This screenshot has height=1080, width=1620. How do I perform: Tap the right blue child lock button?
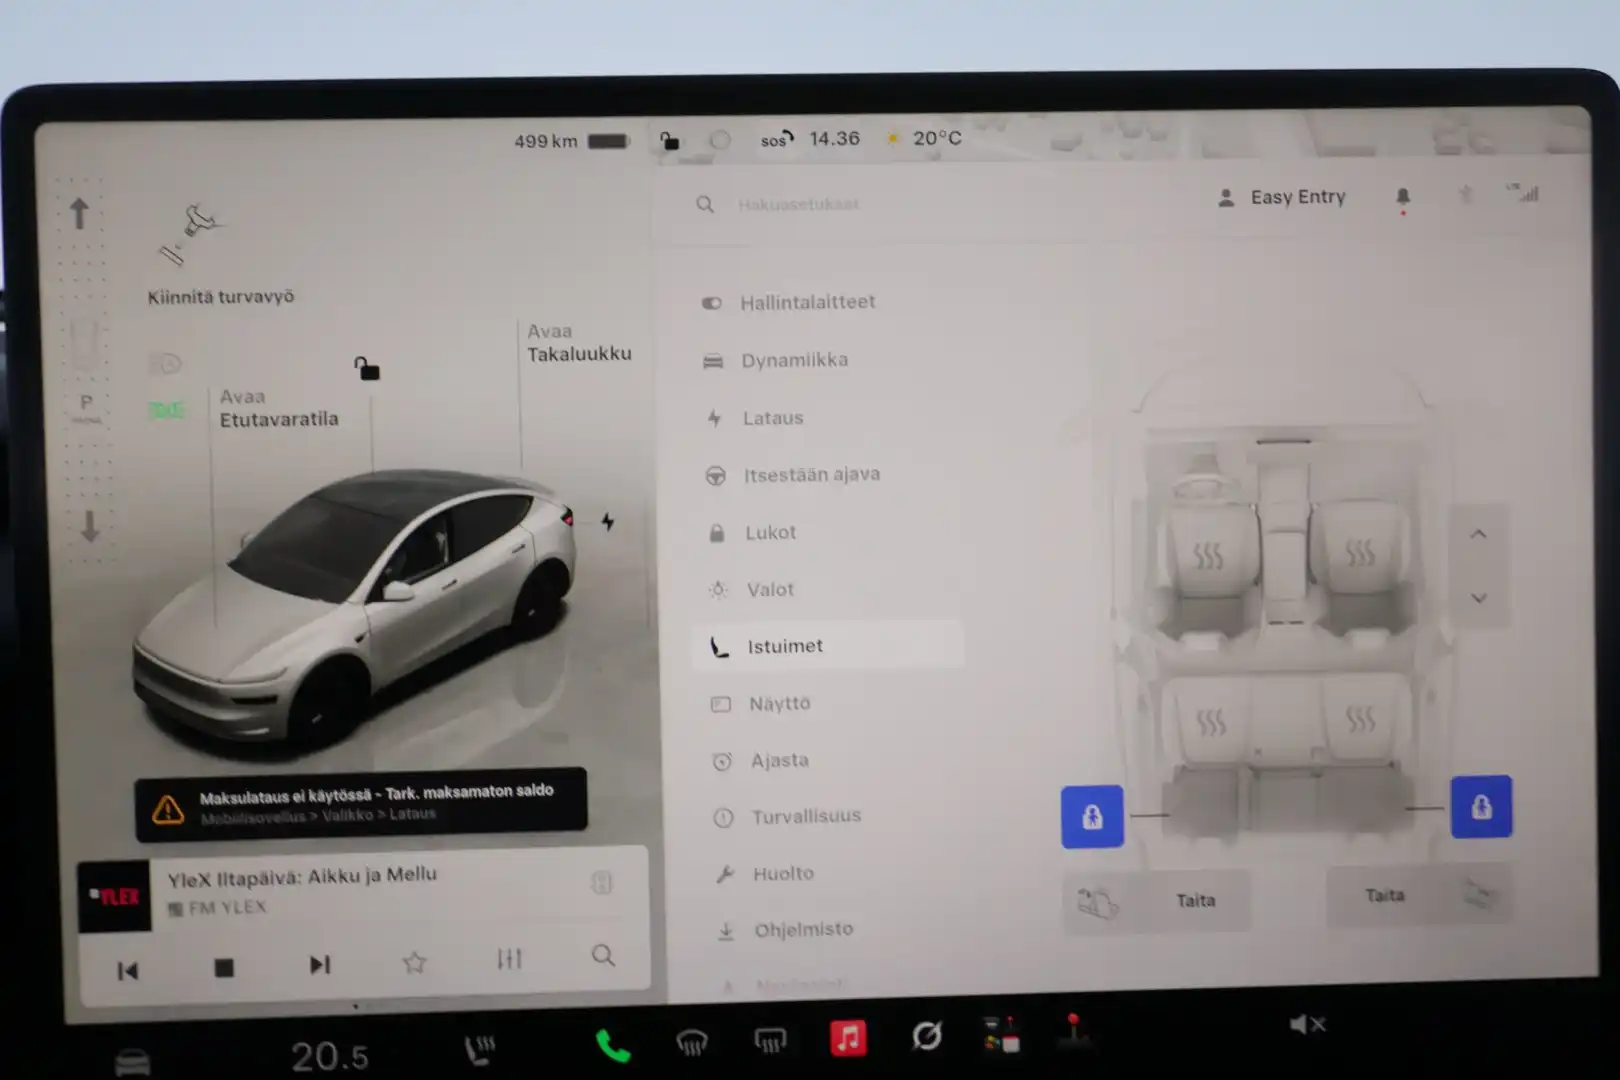coord(1481,806)
